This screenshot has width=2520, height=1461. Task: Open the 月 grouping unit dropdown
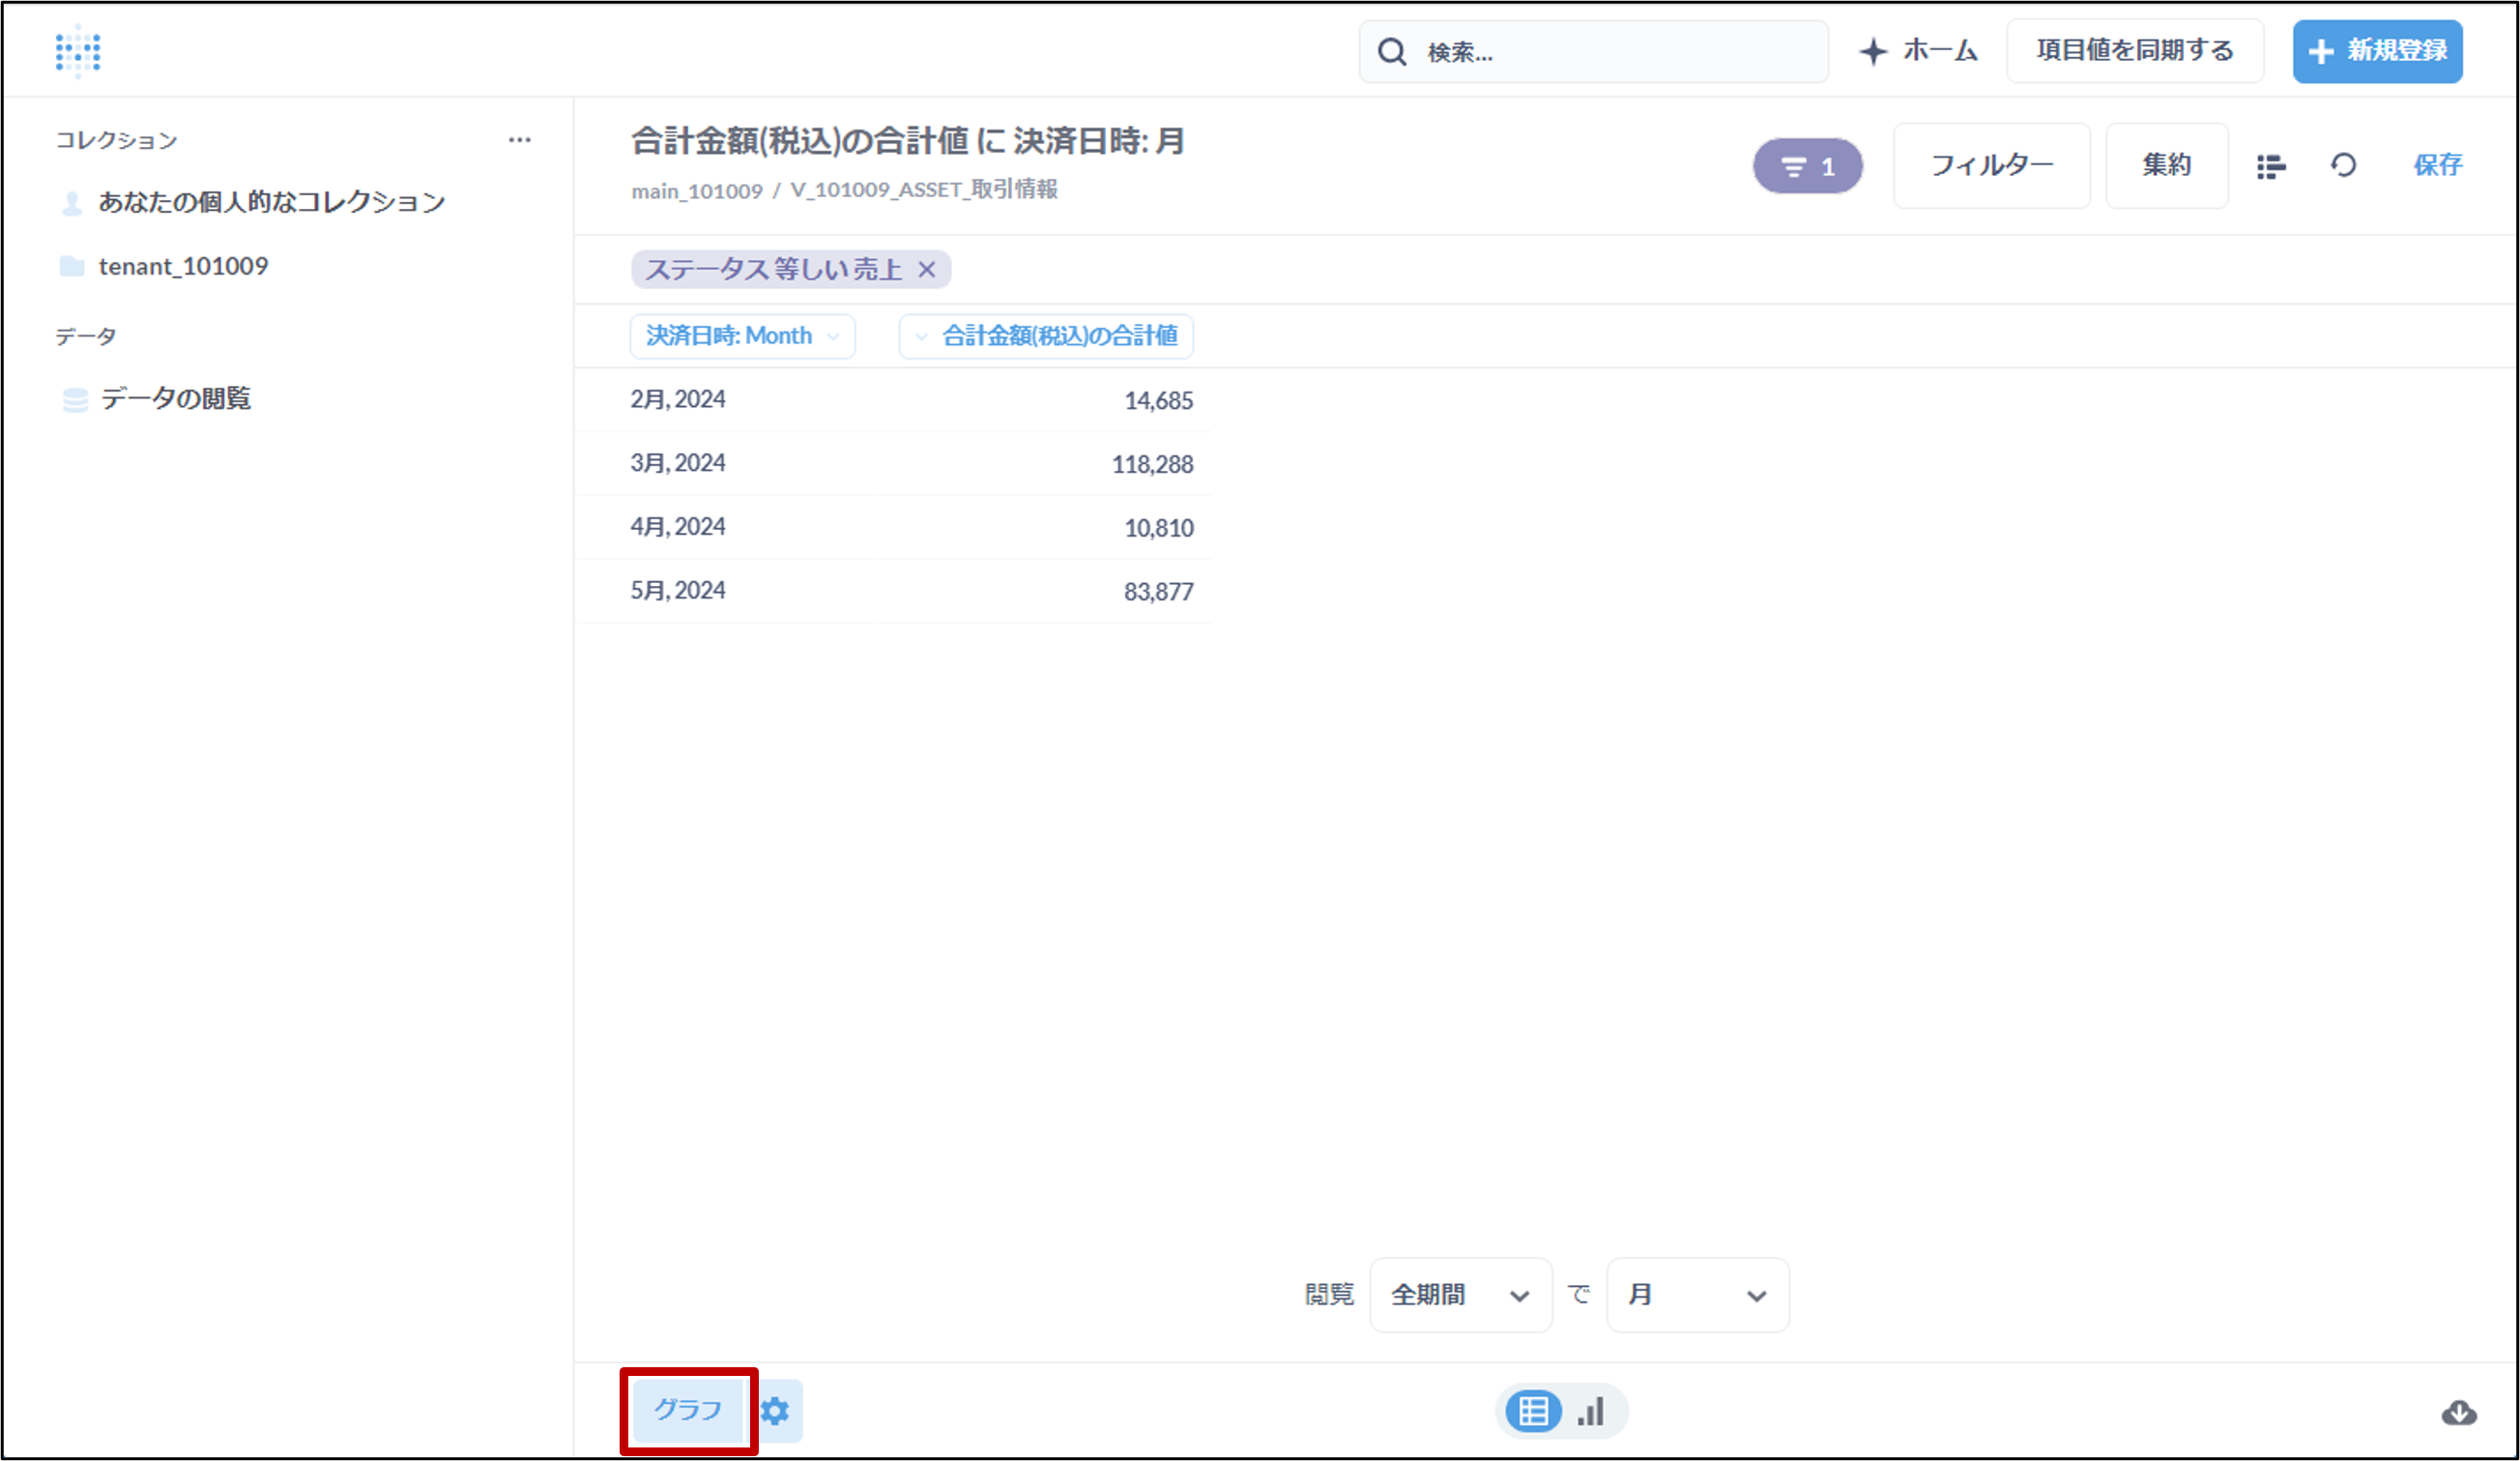[x=1696, y=1295]
